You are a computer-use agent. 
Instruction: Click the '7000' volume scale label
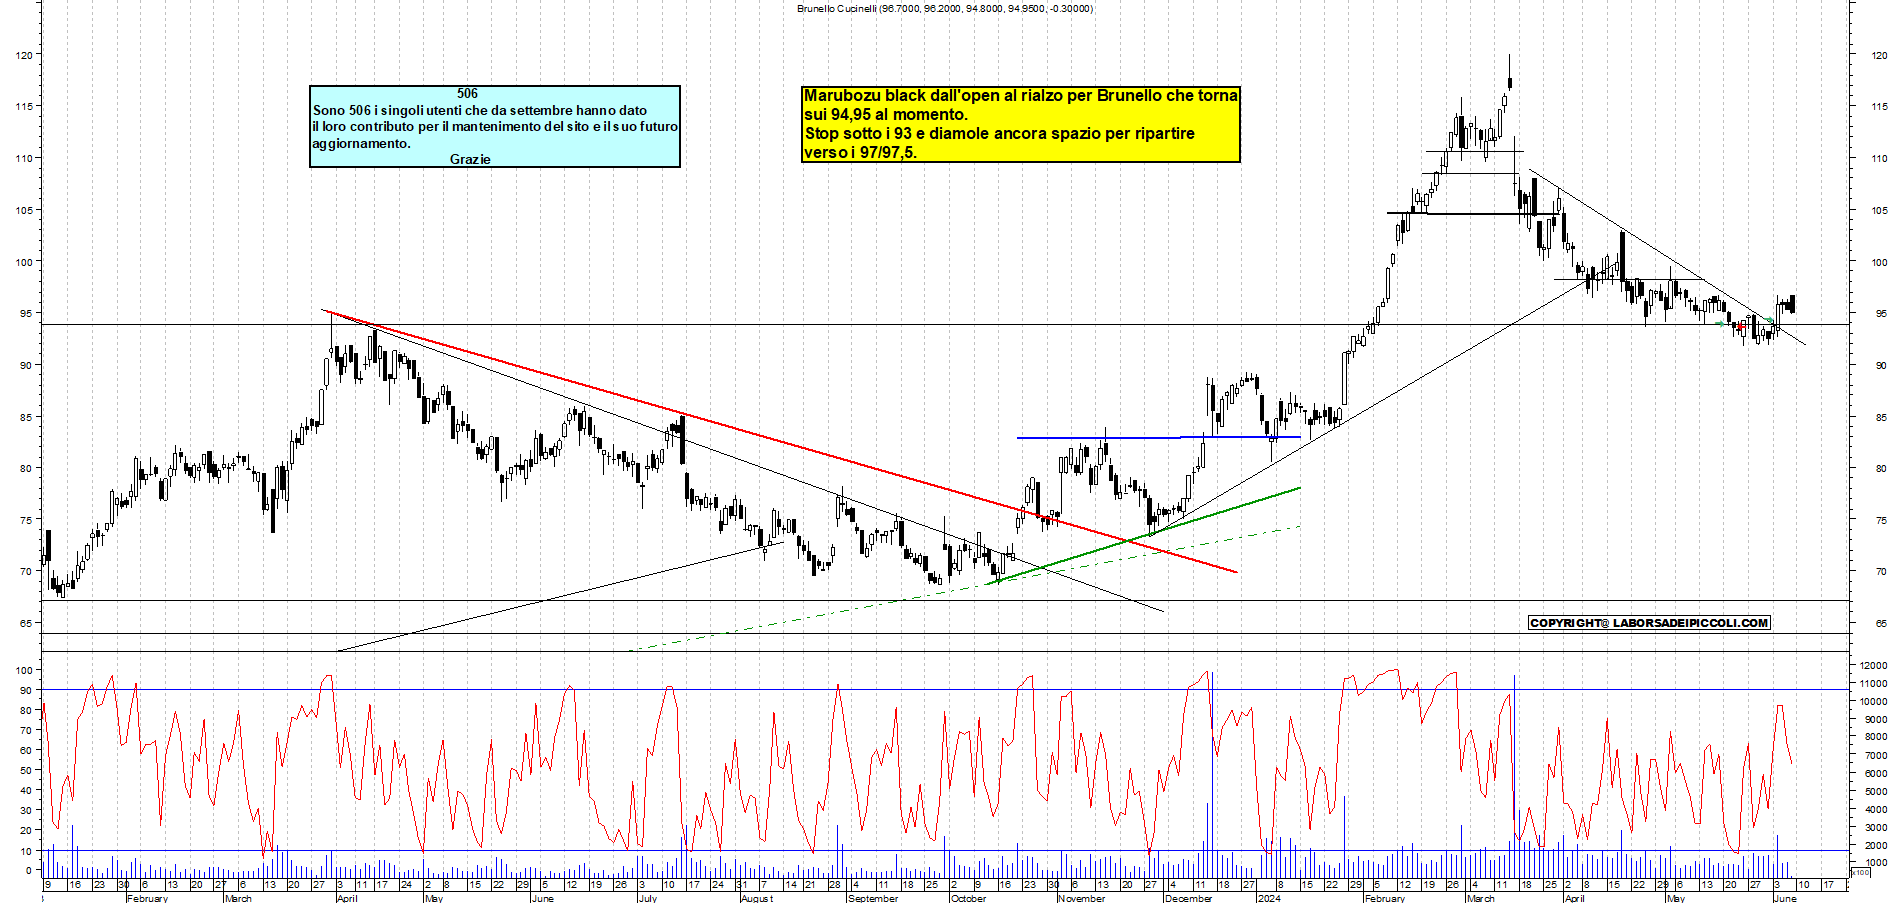tap(1876, 755)
